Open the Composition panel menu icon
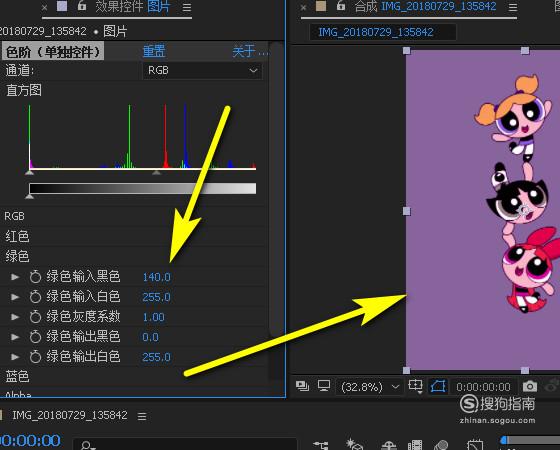This screenshot has width=560, height=450. 513,7
